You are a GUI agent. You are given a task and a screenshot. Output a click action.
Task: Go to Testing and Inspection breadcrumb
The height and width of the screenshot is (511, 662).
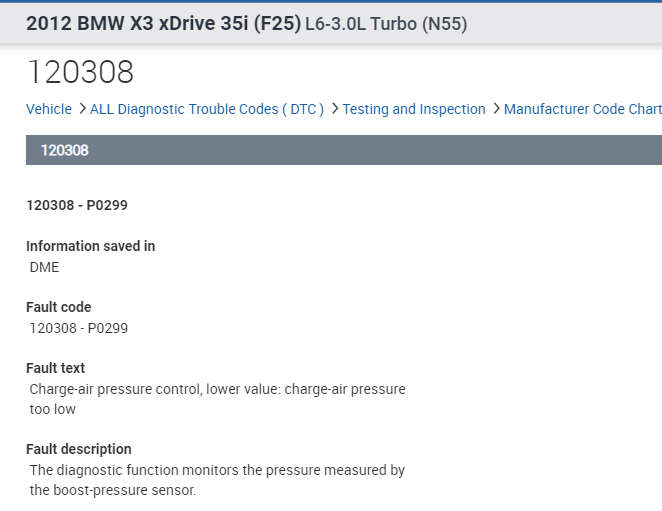point(414,109)
